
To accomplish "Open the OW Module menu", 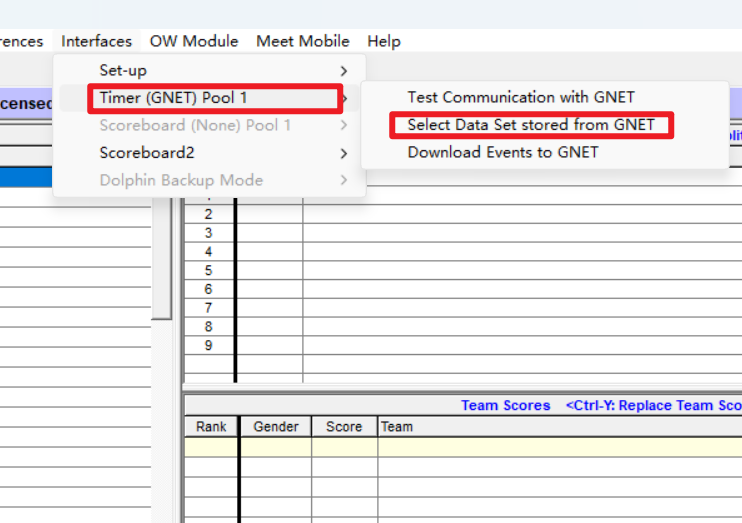I will click(x=194, y=41).
